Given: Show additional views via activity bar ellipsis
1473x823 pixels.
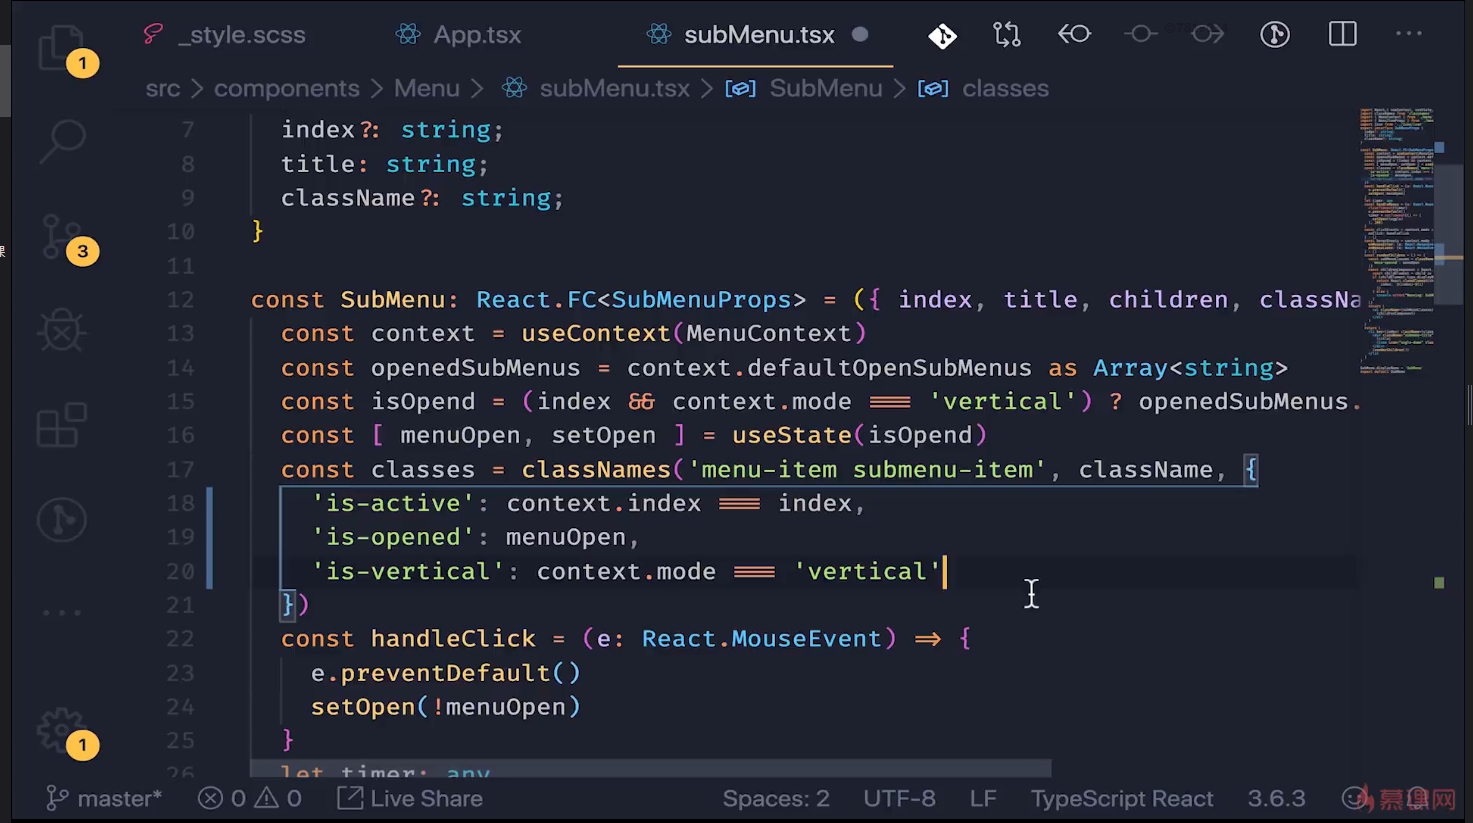Looking at the screenshot, I should (62, 612).
